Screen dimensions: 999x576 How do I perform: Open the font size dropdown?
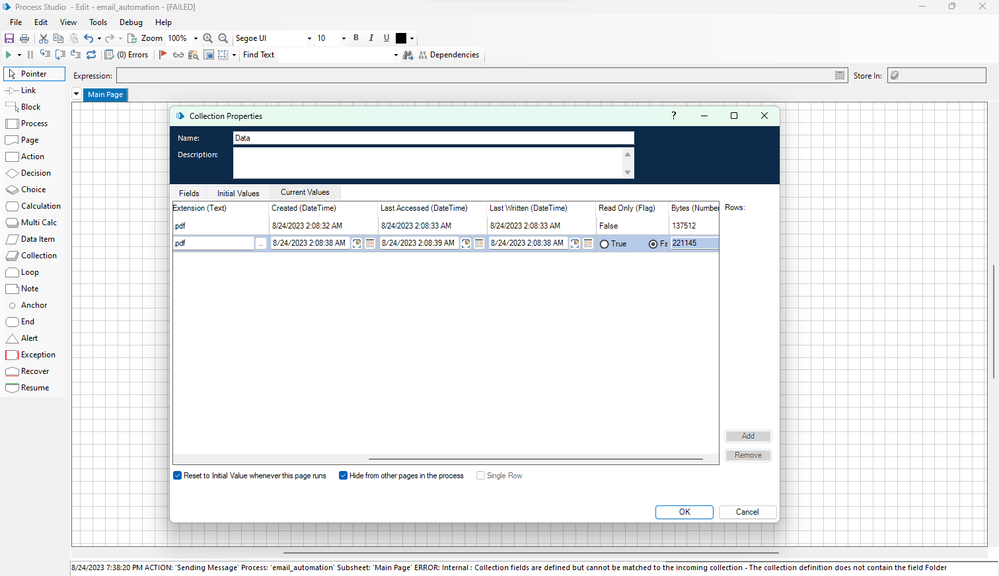pyautogui.click(x=343, y=38)
